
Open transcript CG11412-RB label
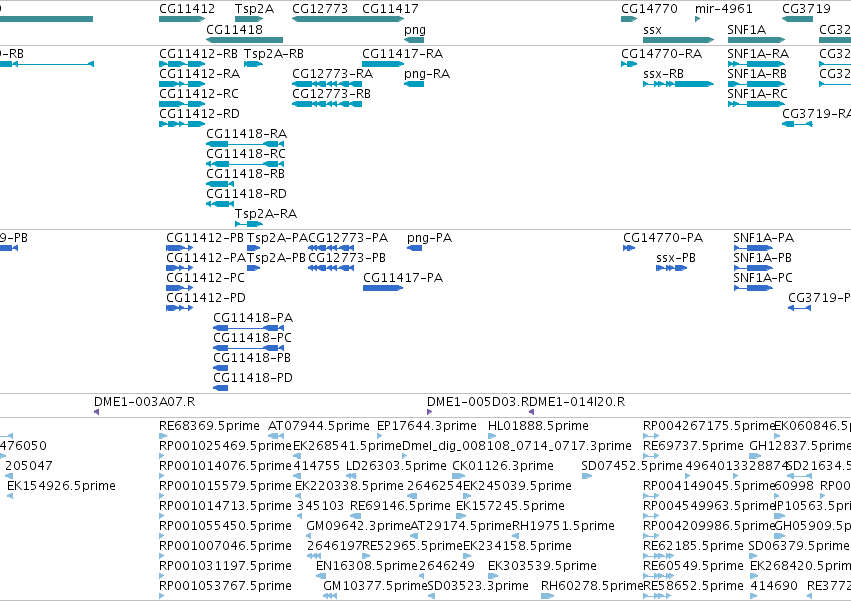(198, 54)
